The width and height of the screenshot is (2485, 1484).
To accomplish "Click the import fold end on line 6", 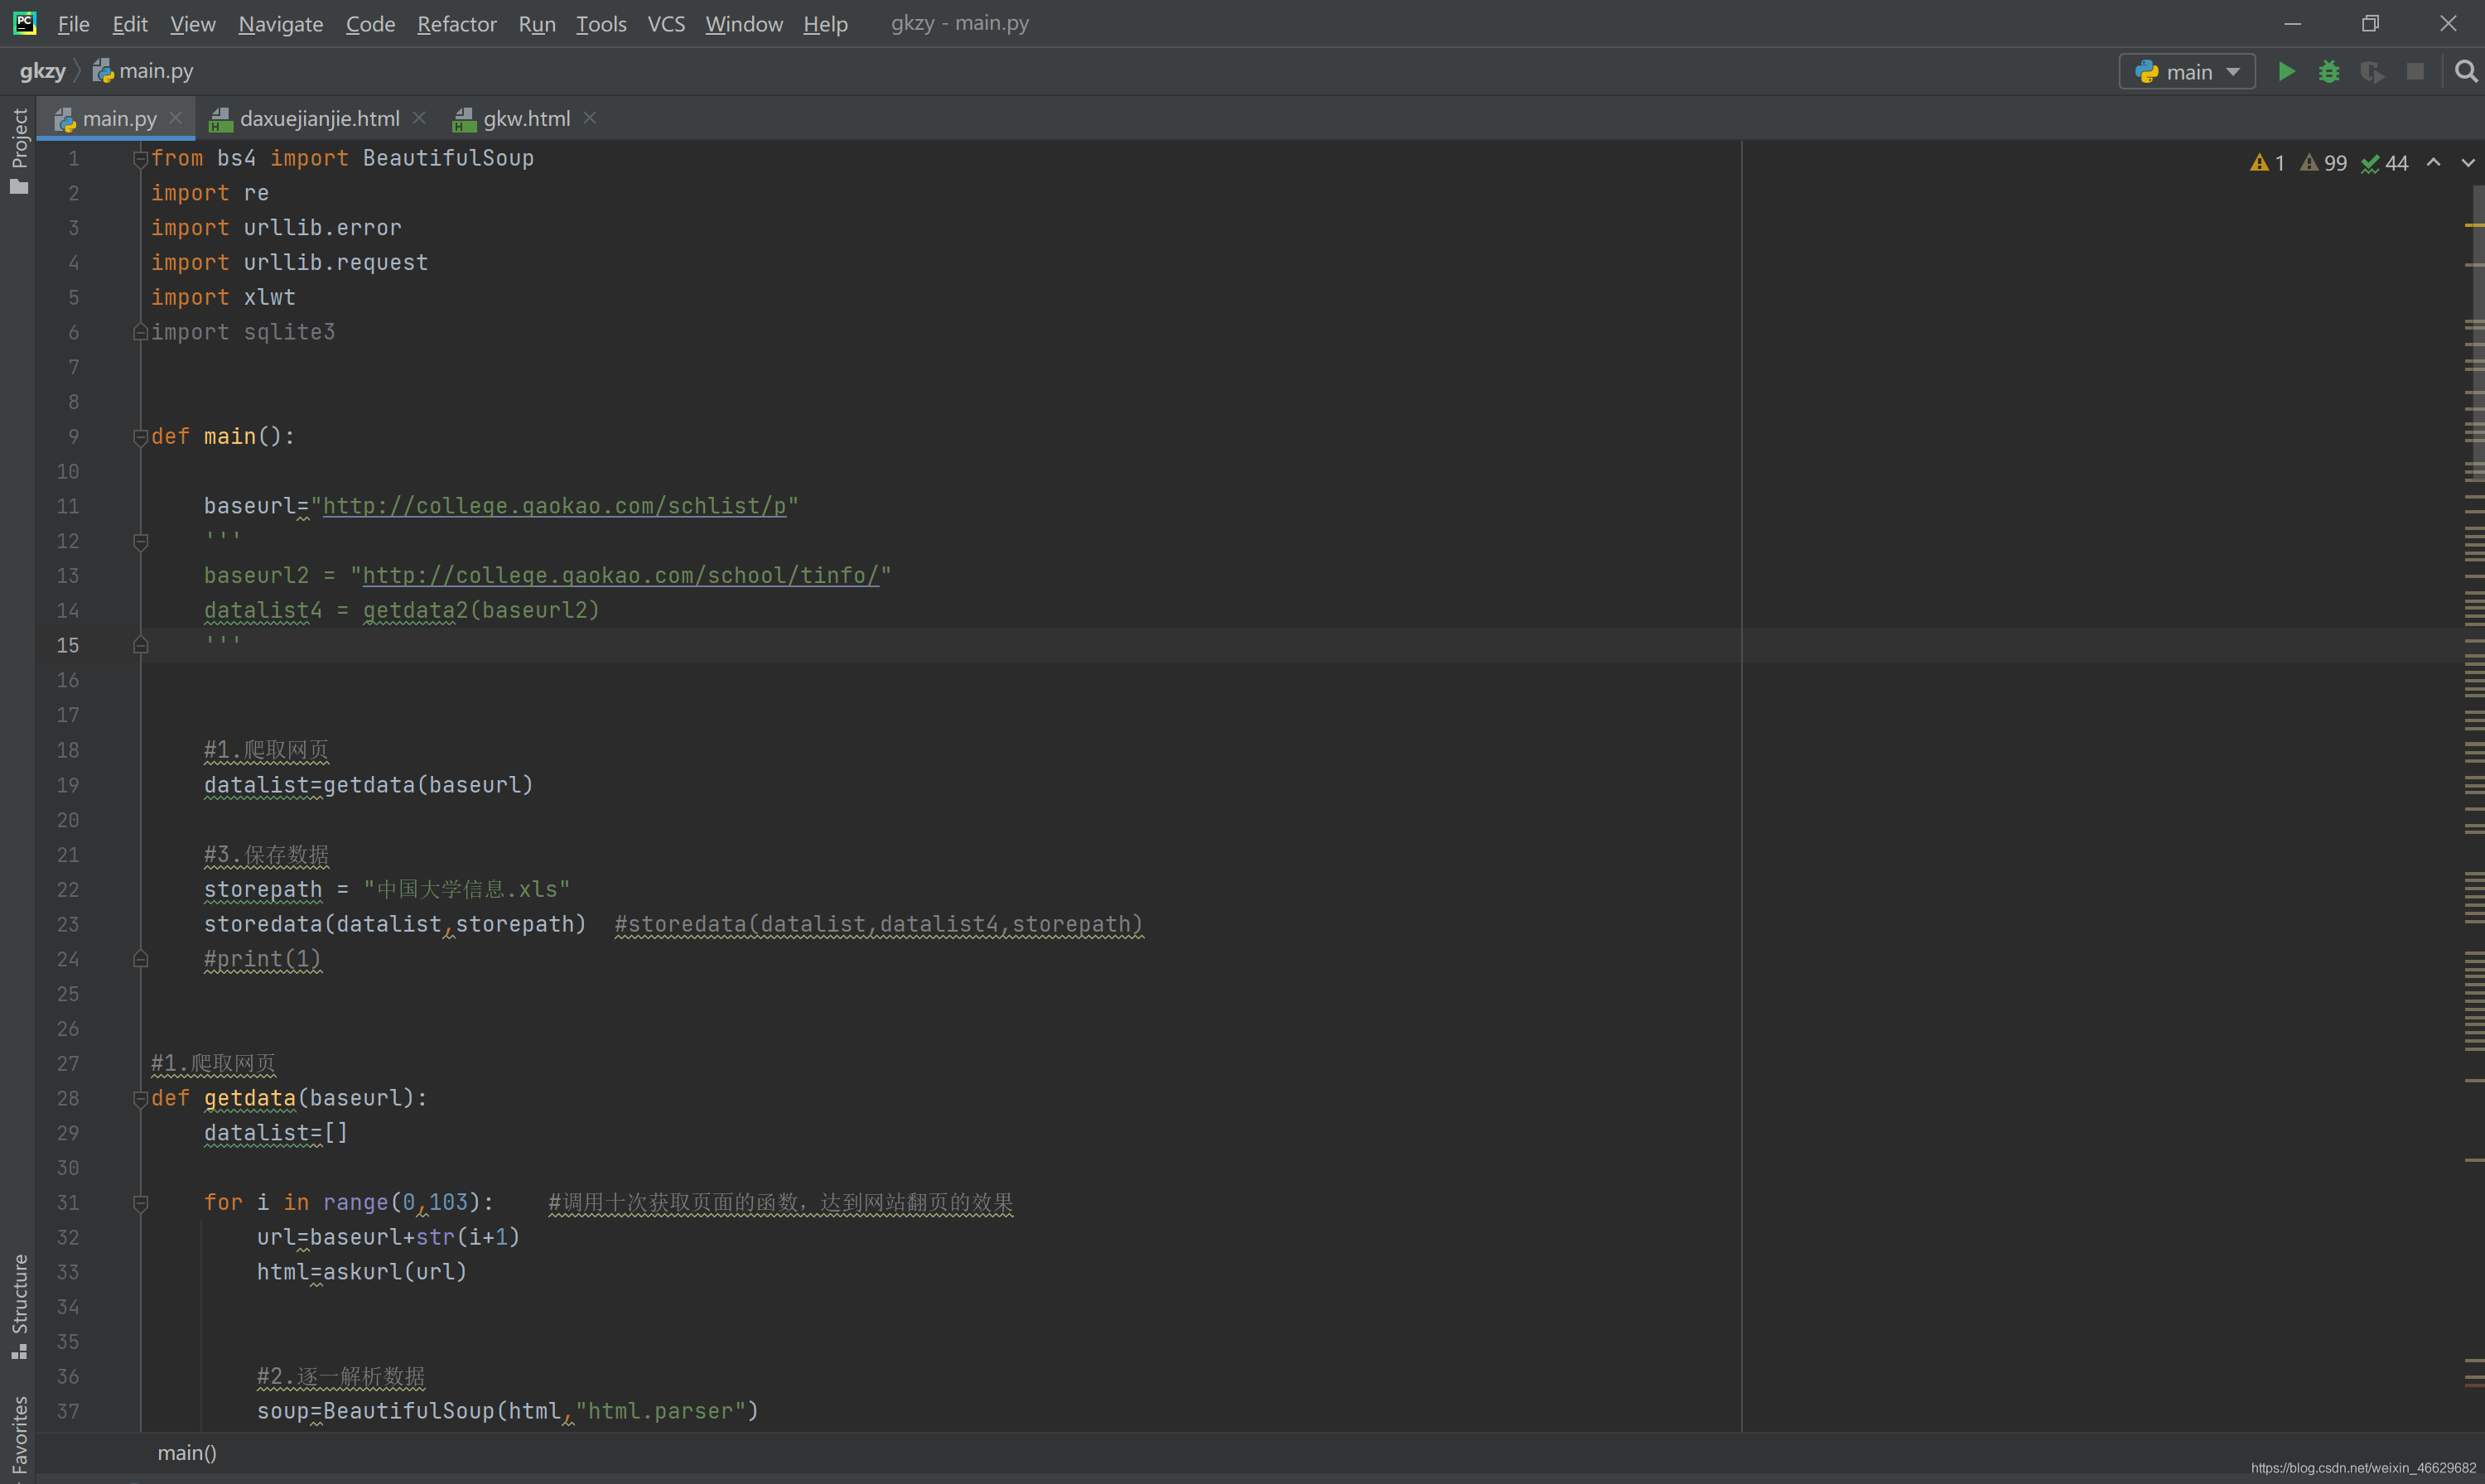I will click(140, 332).
